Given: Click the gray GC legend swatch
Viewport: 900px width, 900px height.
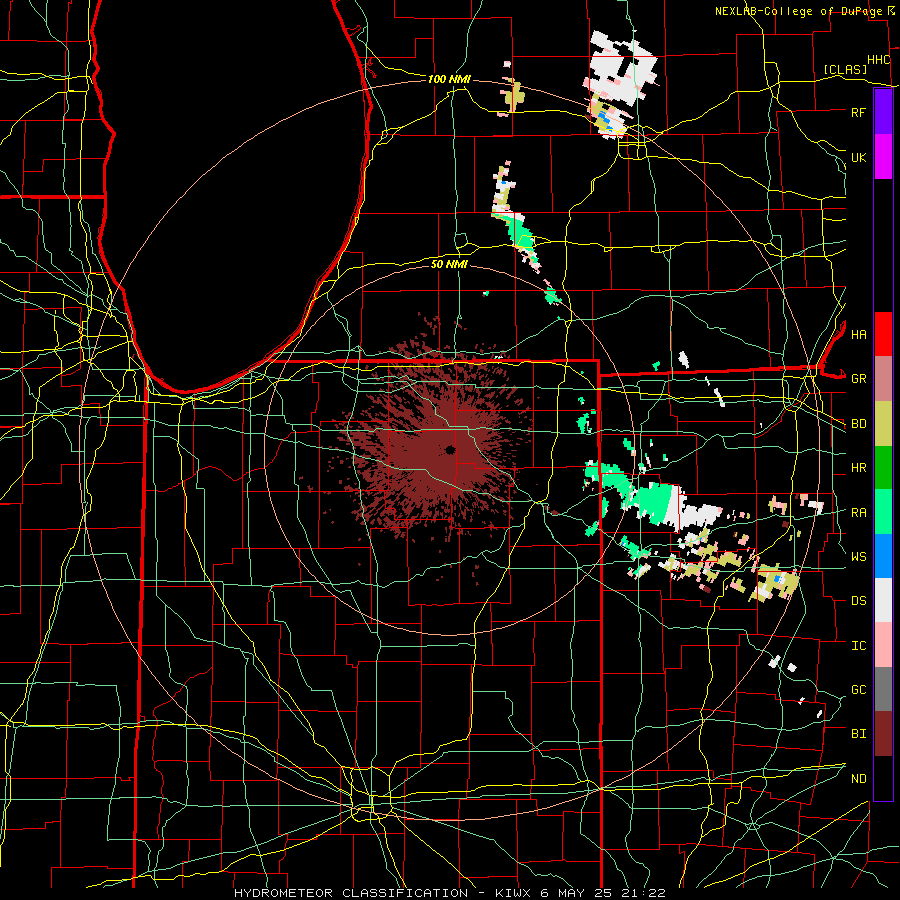Looking at the screenshot, I should tap(883, 689).
